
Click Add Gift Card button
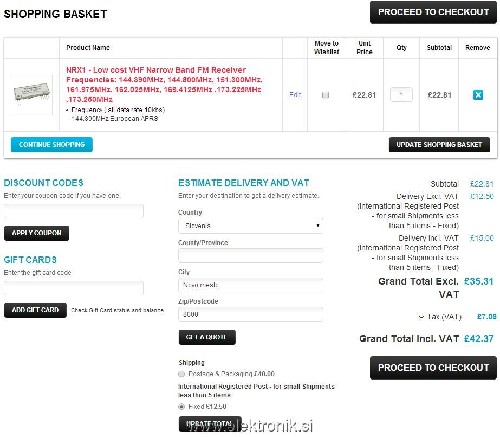(x=35, y=310)
